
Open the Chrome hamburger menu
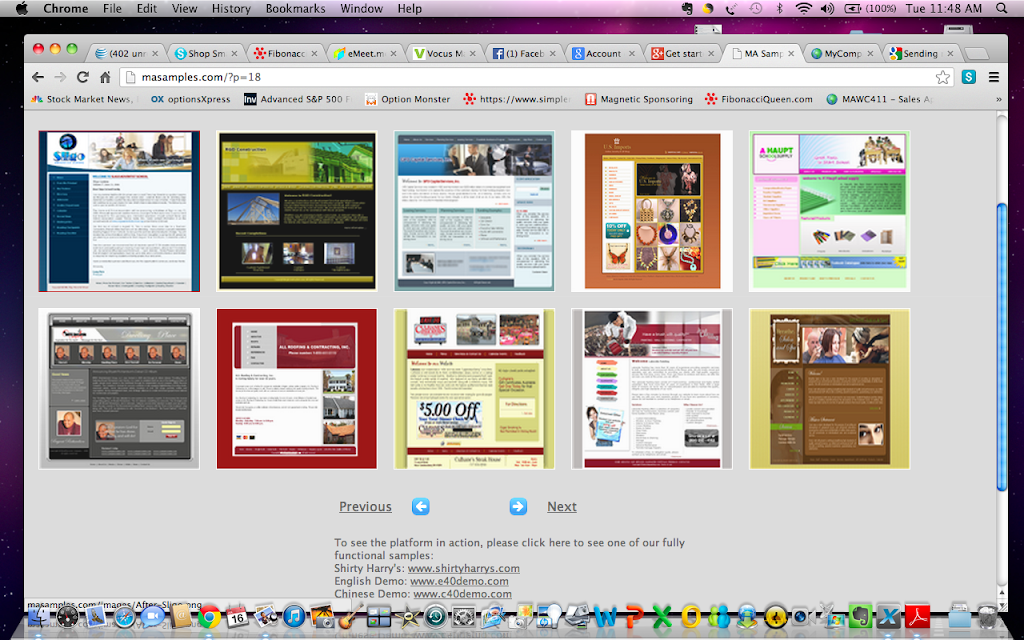click(x=994, y=77)
